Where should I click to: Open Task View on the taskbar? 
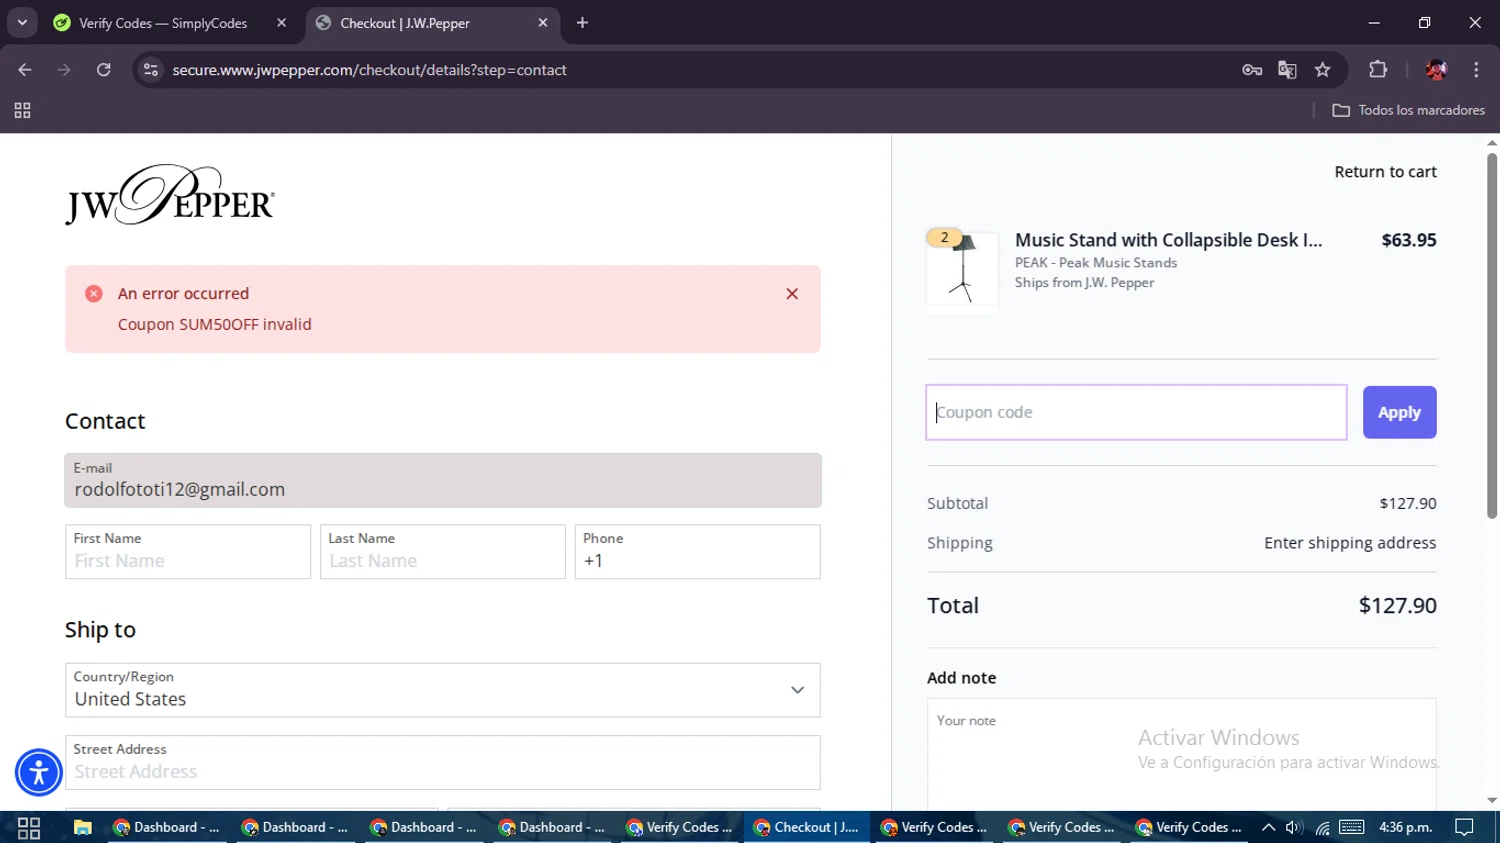coord(29,827)
